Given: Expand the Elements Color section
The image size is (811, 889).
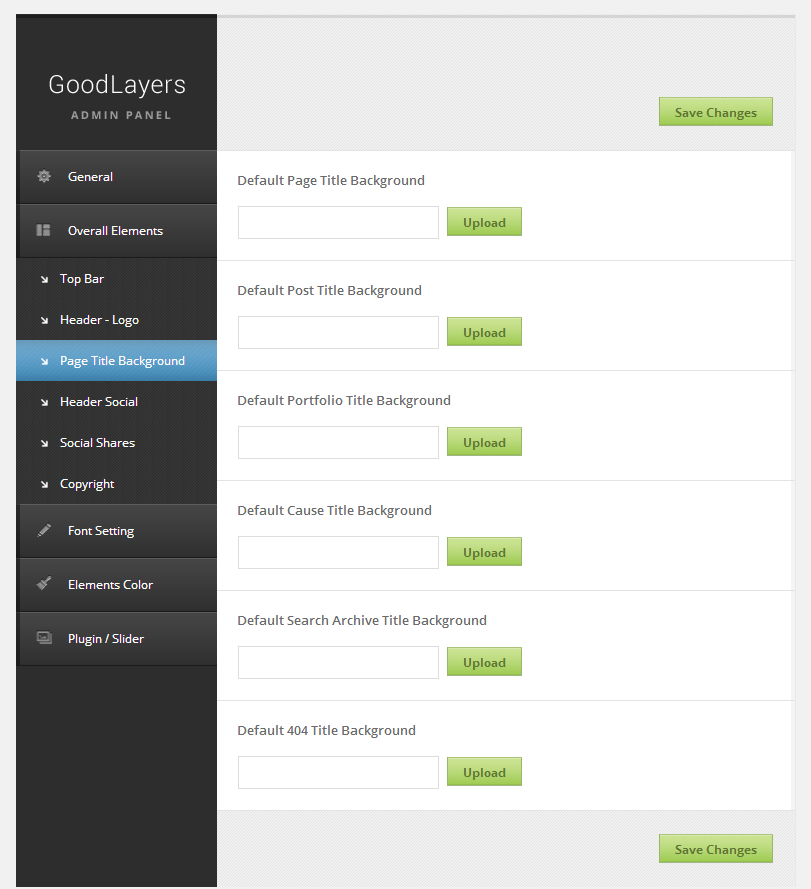Looking at the screenshot, I should [x=110, y=585].
